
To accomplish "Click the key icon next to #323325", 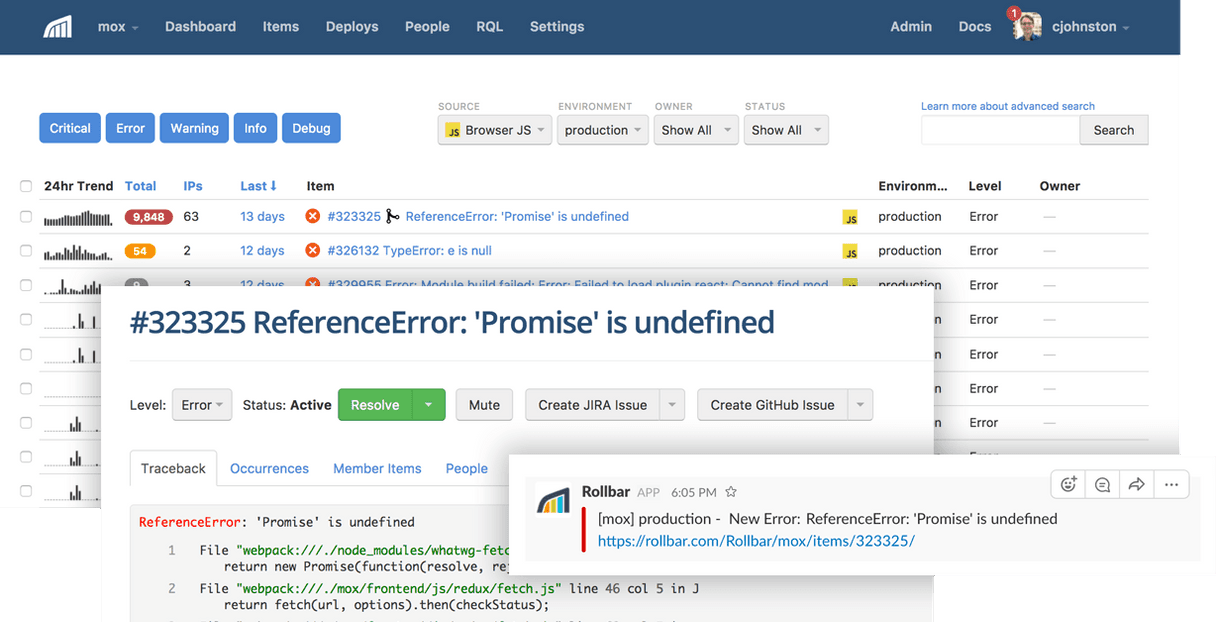I will pos(392,215).
